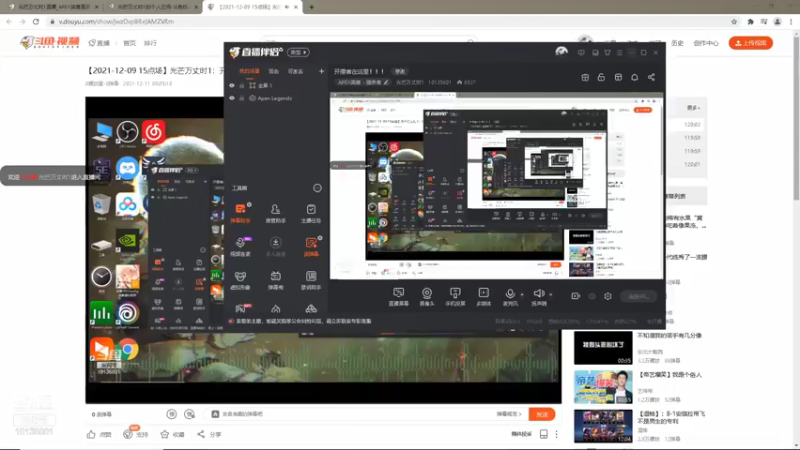Click the browser reload button
Viewport: 800px width, 450px height.
[36, 21]
